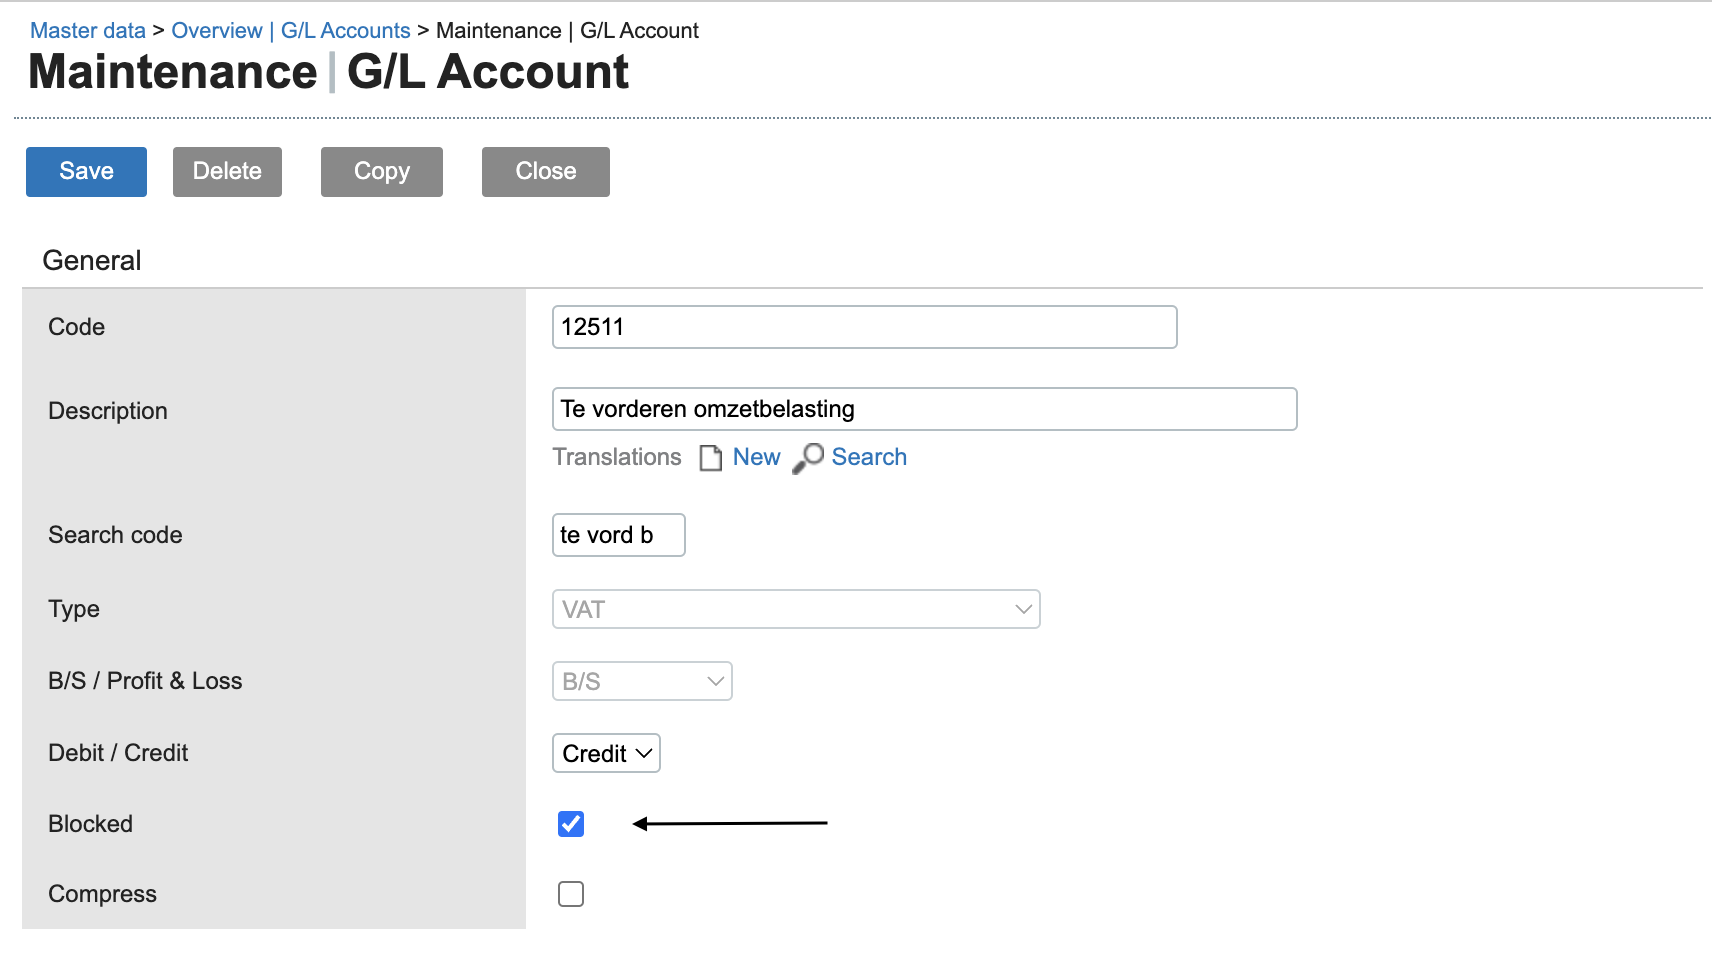Focus the Search code field
Image resolution: width=1712 pixels, height=956 pixels.
point(618,535)
